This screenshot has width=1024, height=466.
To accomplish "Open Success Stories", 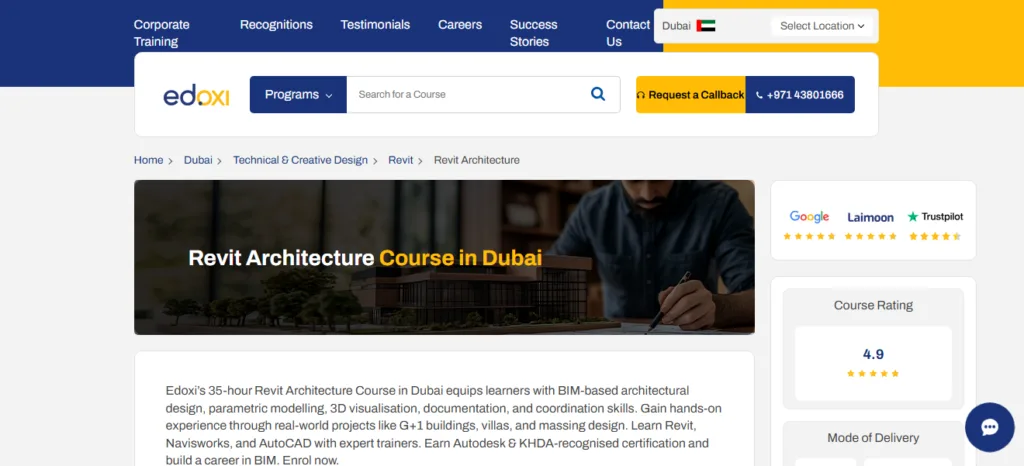I will coord(534,33).
